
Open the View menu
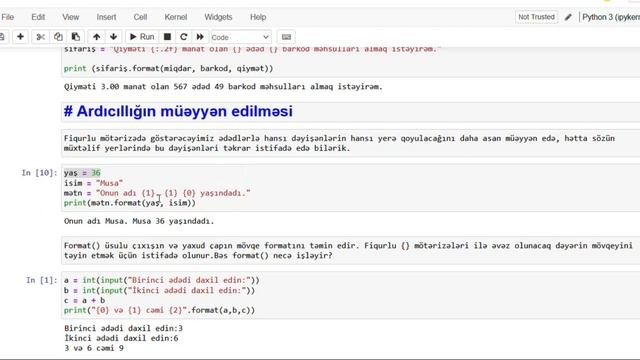[x=71, y=17]
